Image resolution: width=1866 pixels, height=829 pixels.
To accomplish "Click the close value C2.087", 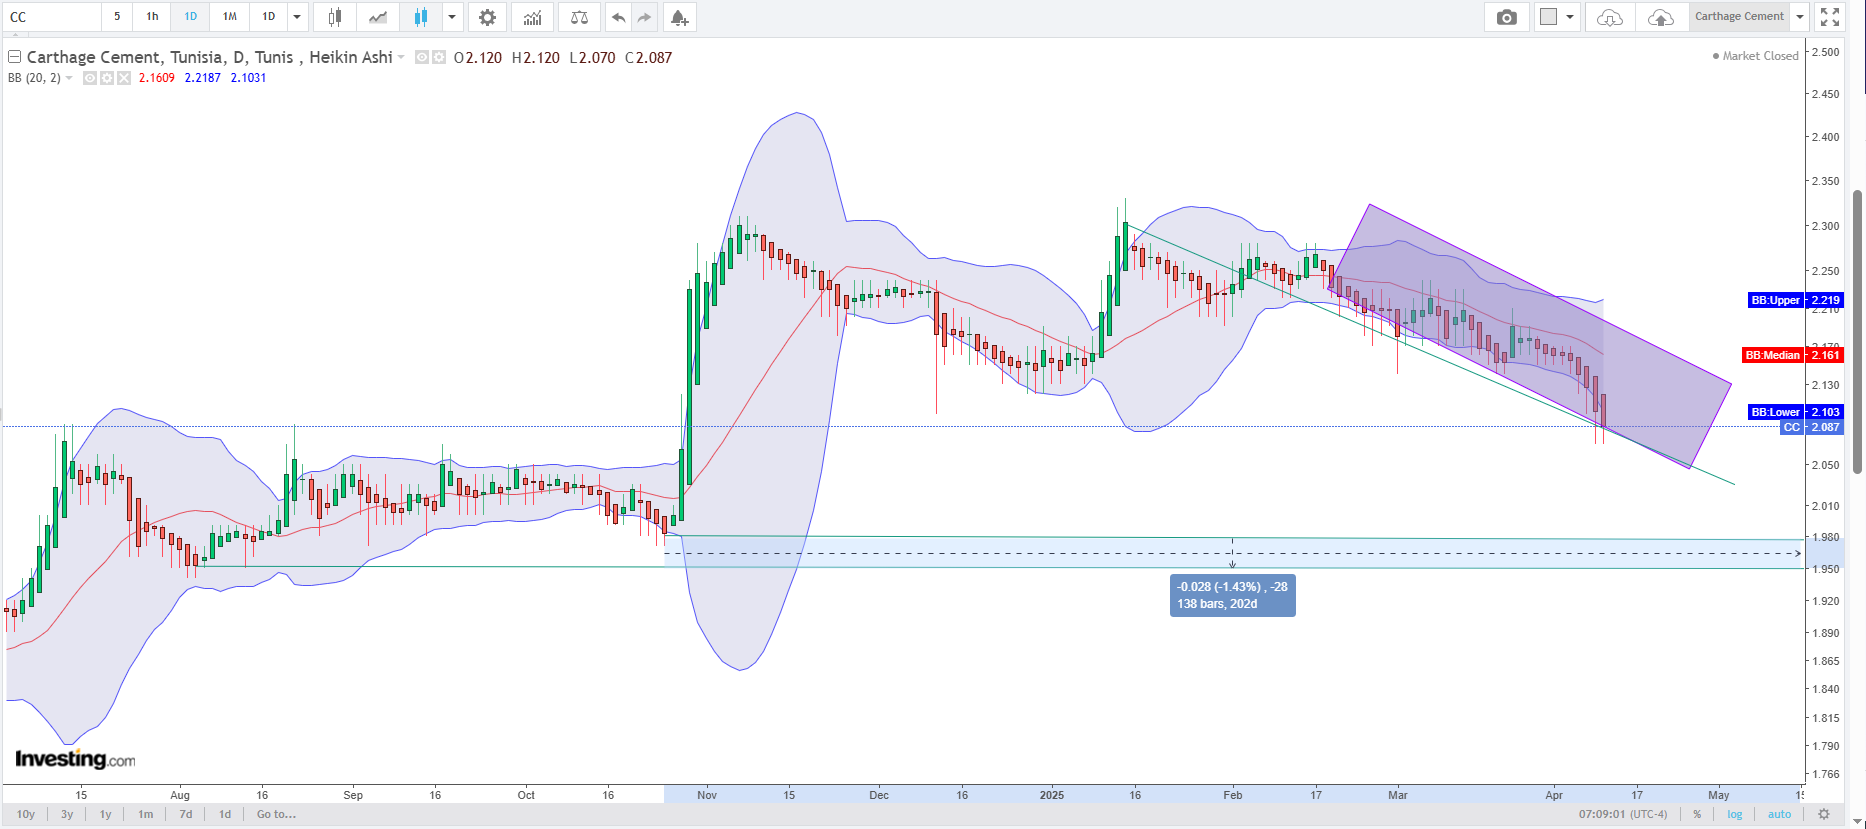I will (x=649, y=58).
